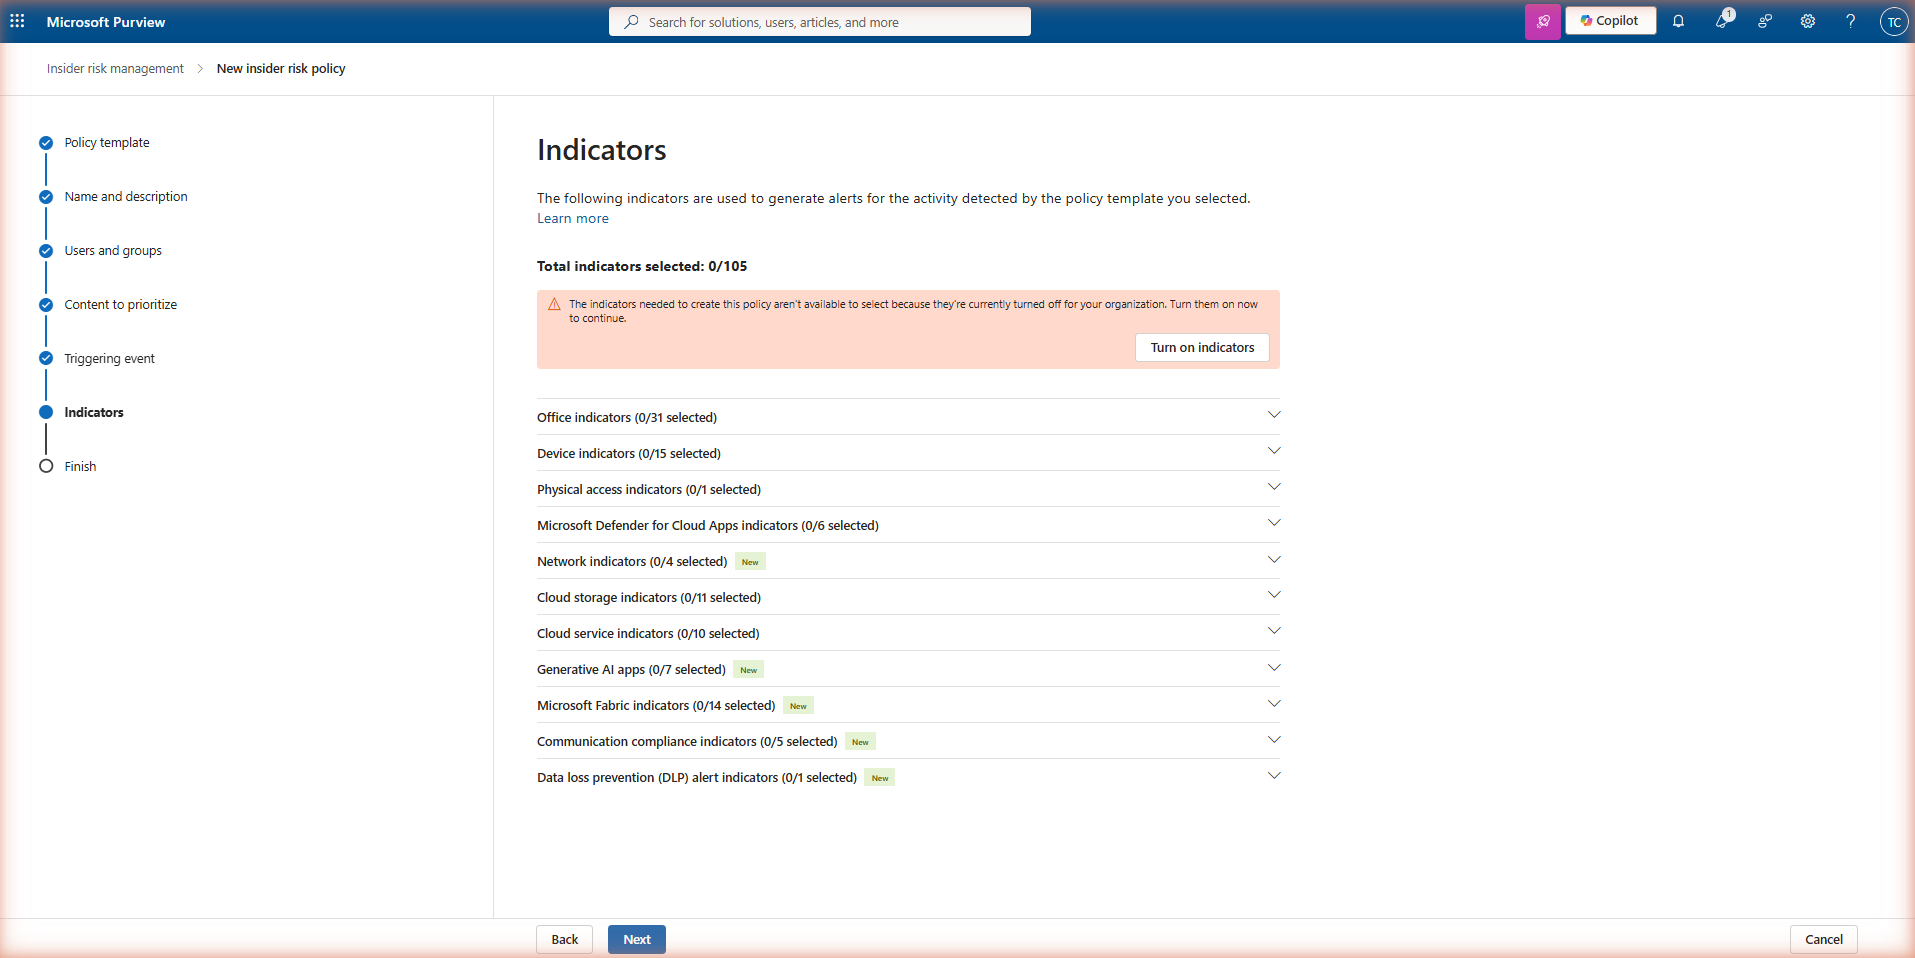Select the Users and groups step
The width and height of the screenshot is (1915, 958).
[112, 250]
